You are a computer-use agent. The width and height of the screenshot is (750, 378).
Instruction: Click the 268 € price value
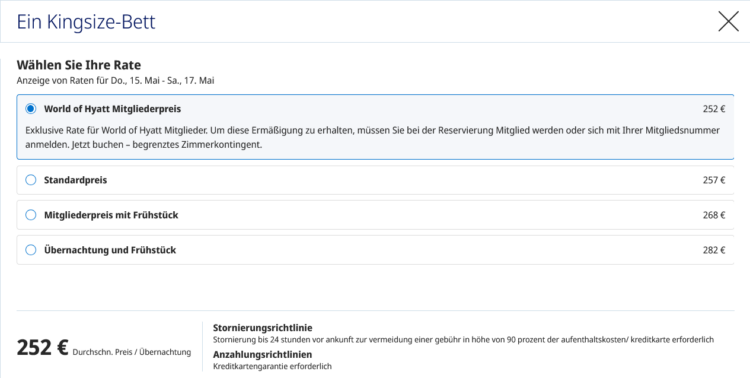714,215
